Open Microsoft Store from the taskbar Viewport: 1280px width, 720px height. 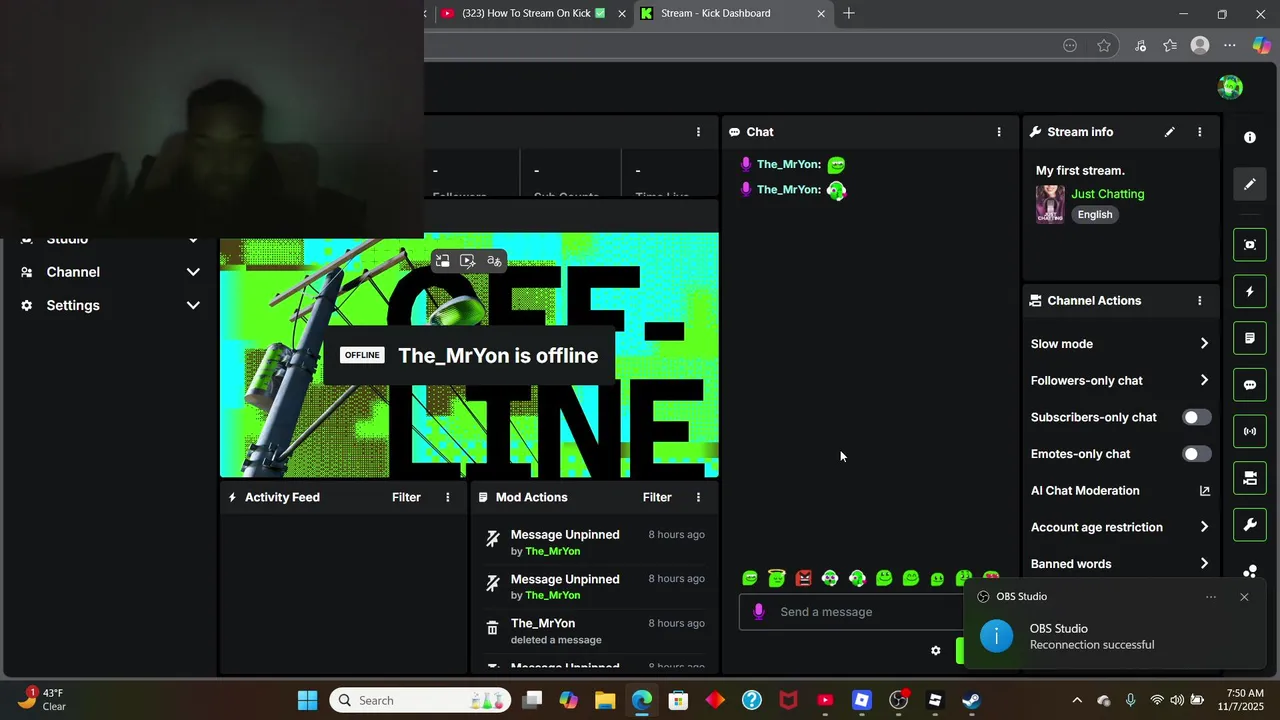coord(678,700)
